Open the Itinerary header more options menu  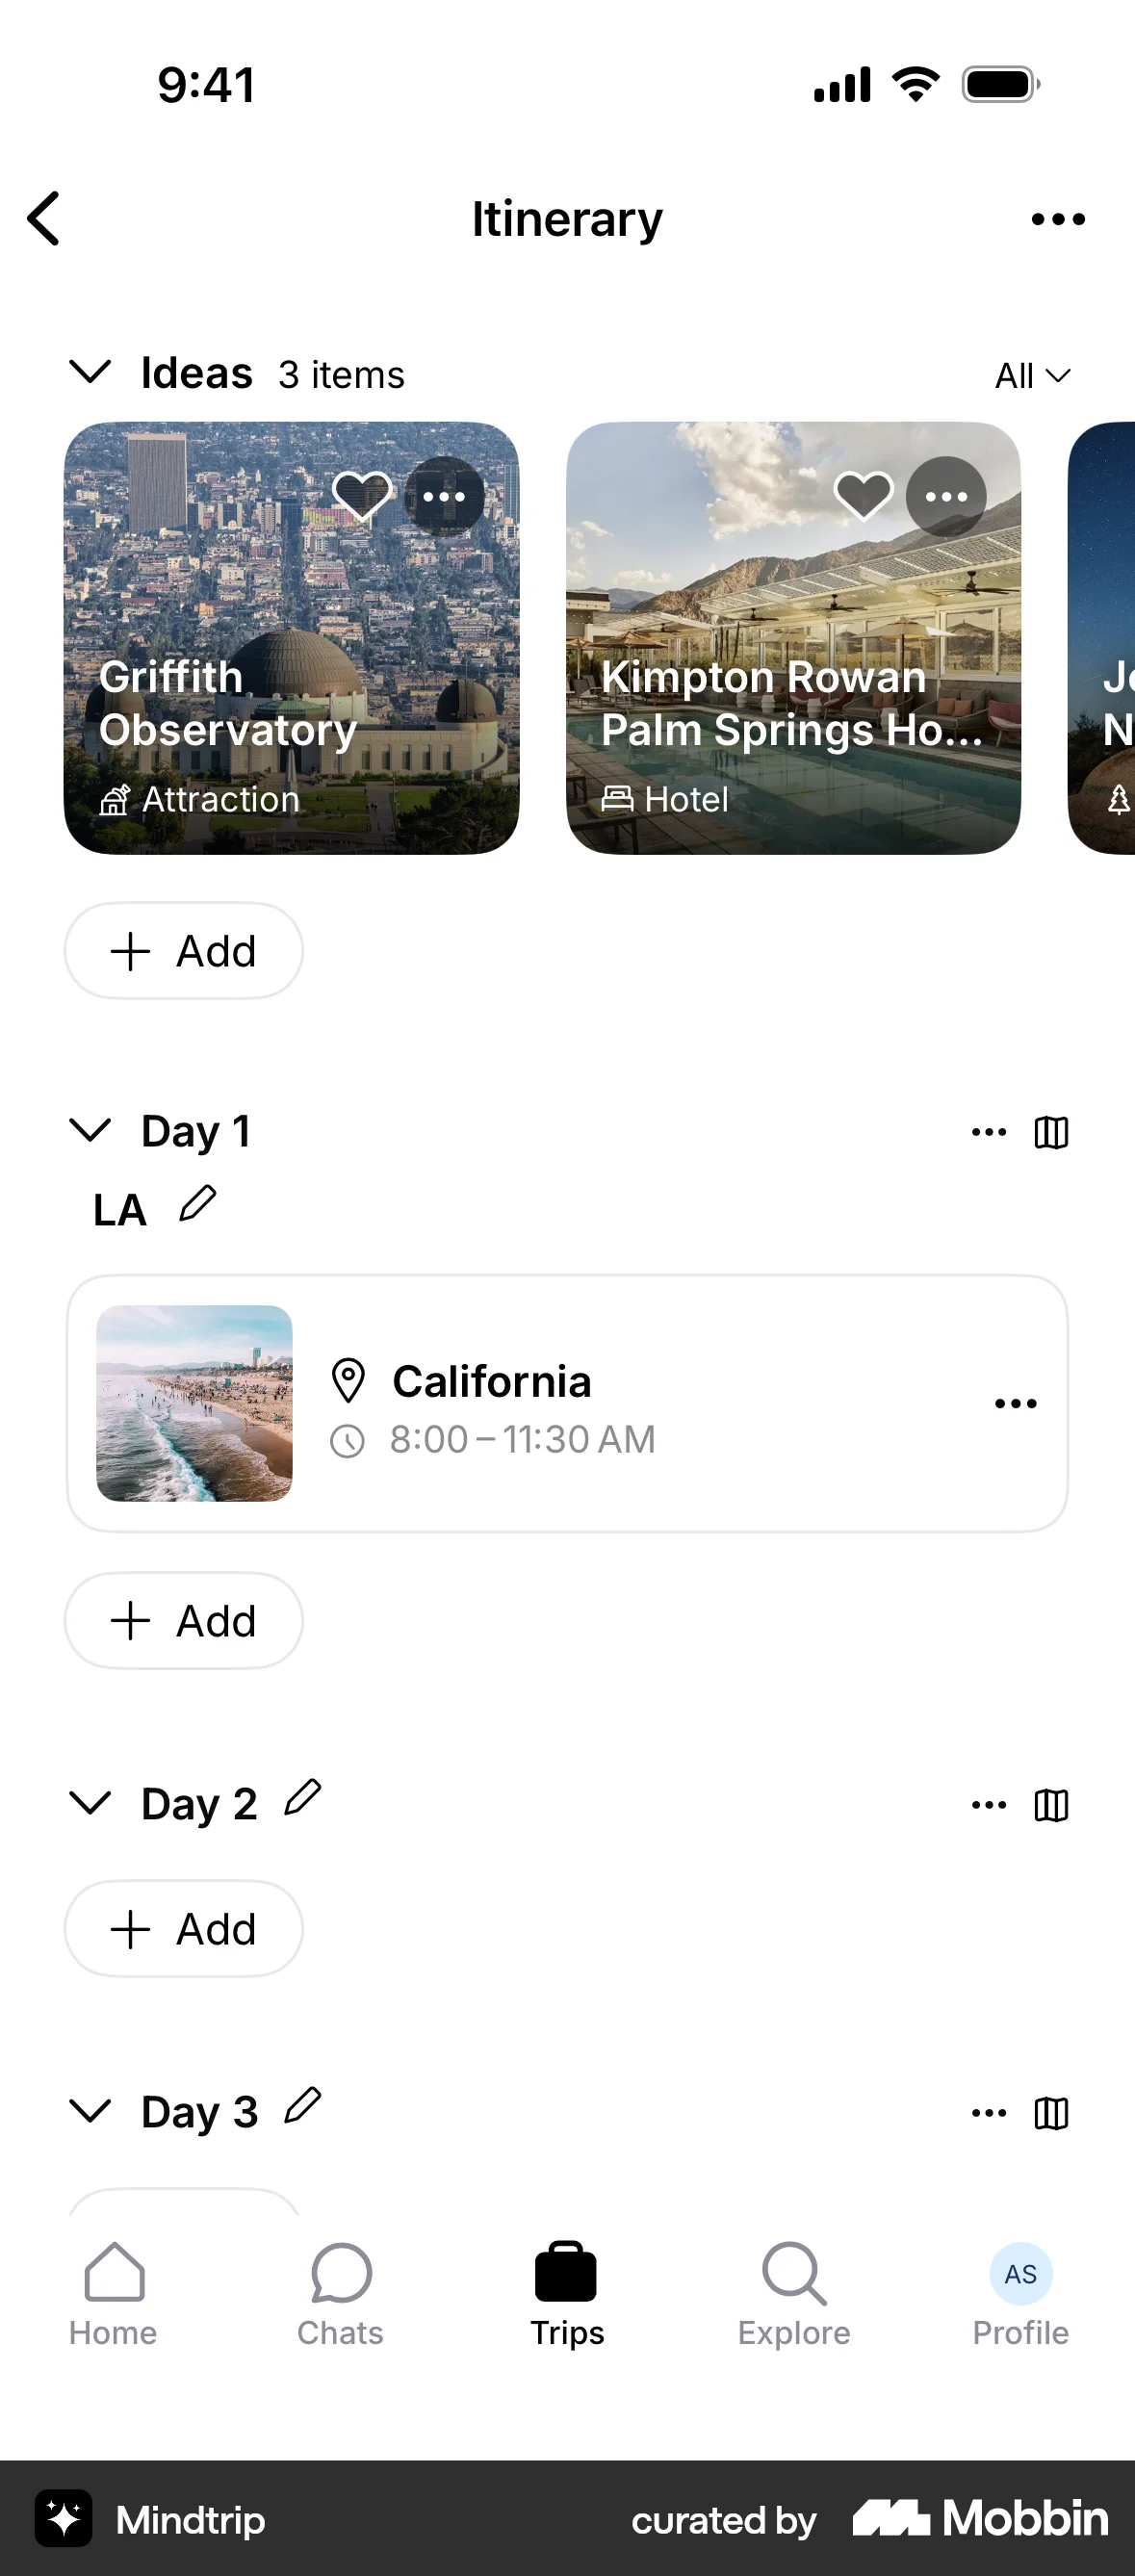coord(1058,219)
